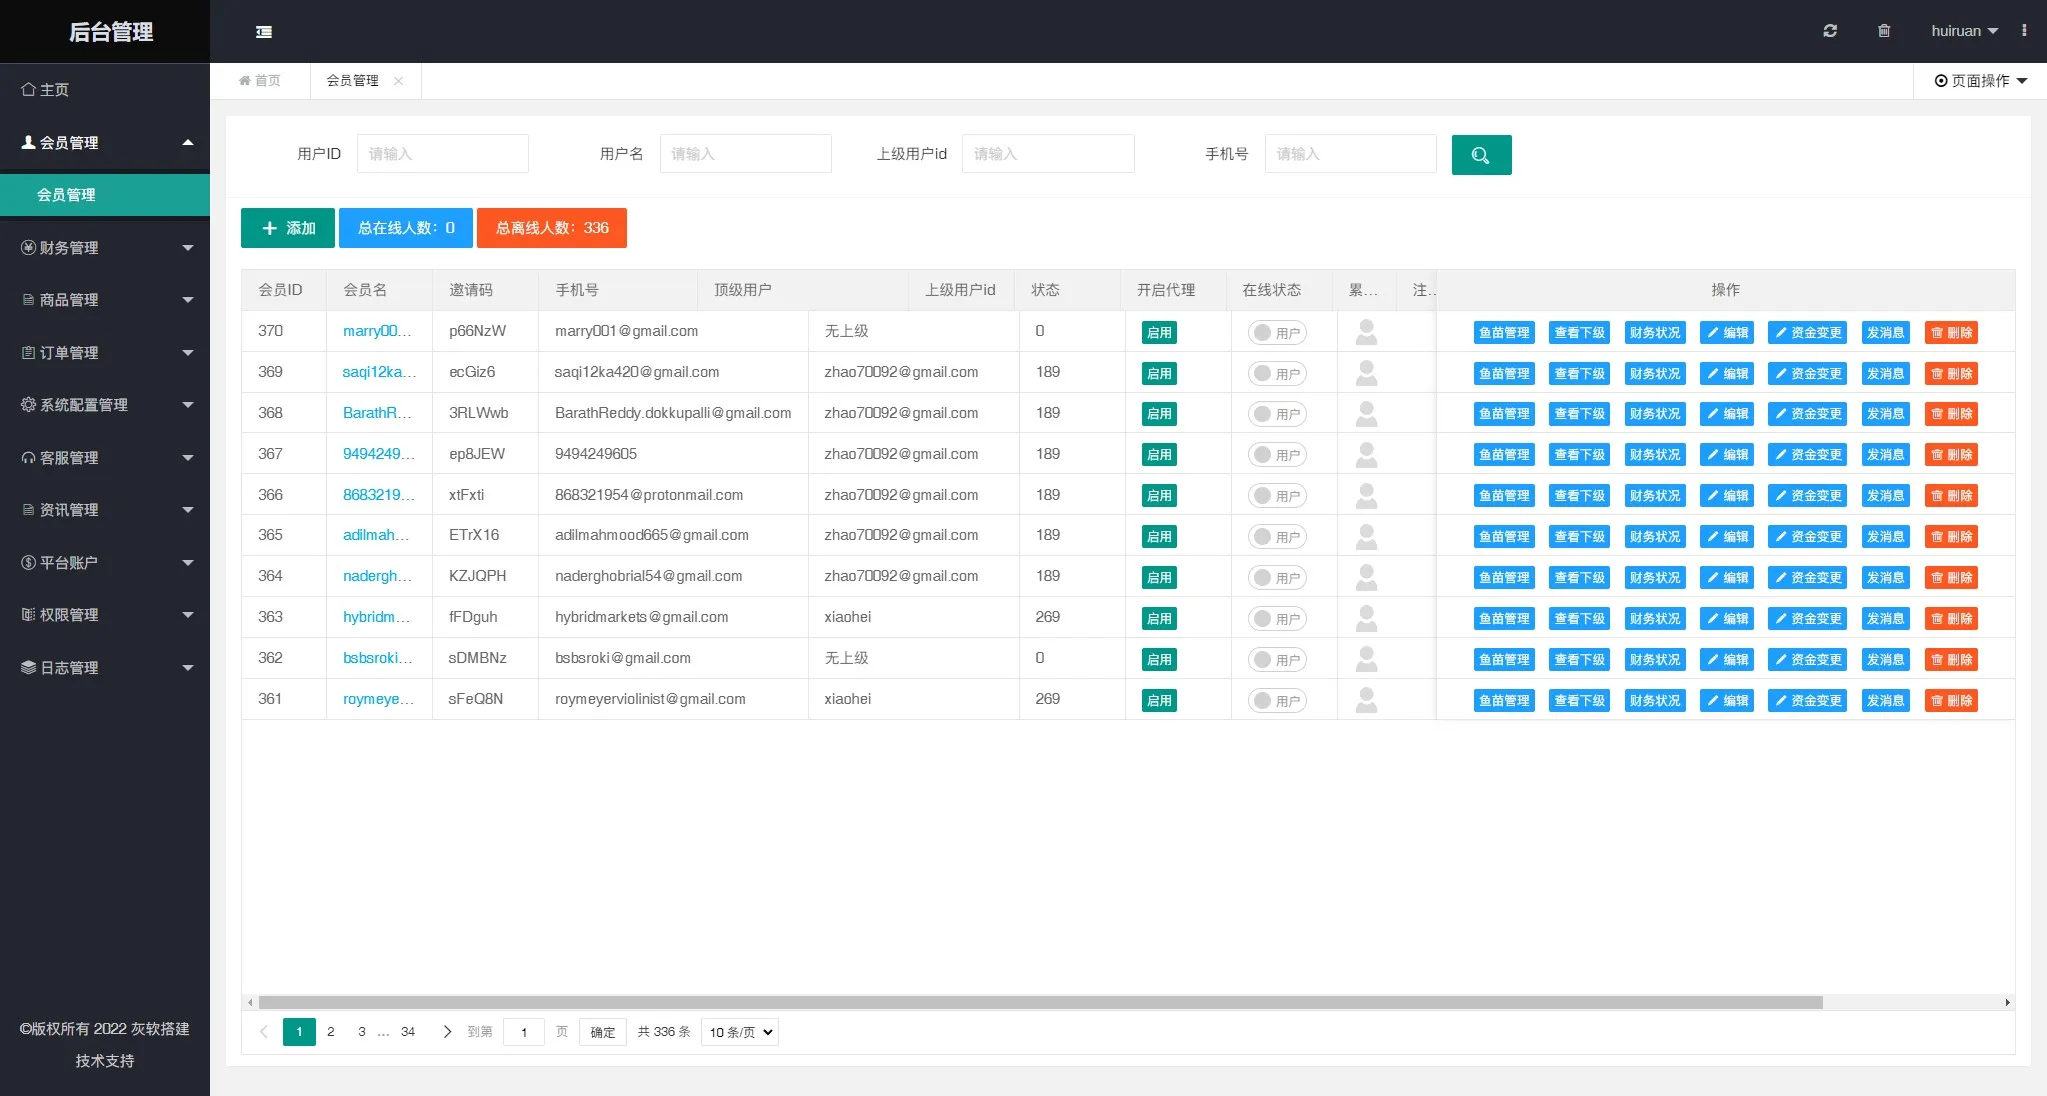This screenshot has width=2047, height=1096.
Task: Click the refresh icon in top bar
Action: (x=1829, y=31)
